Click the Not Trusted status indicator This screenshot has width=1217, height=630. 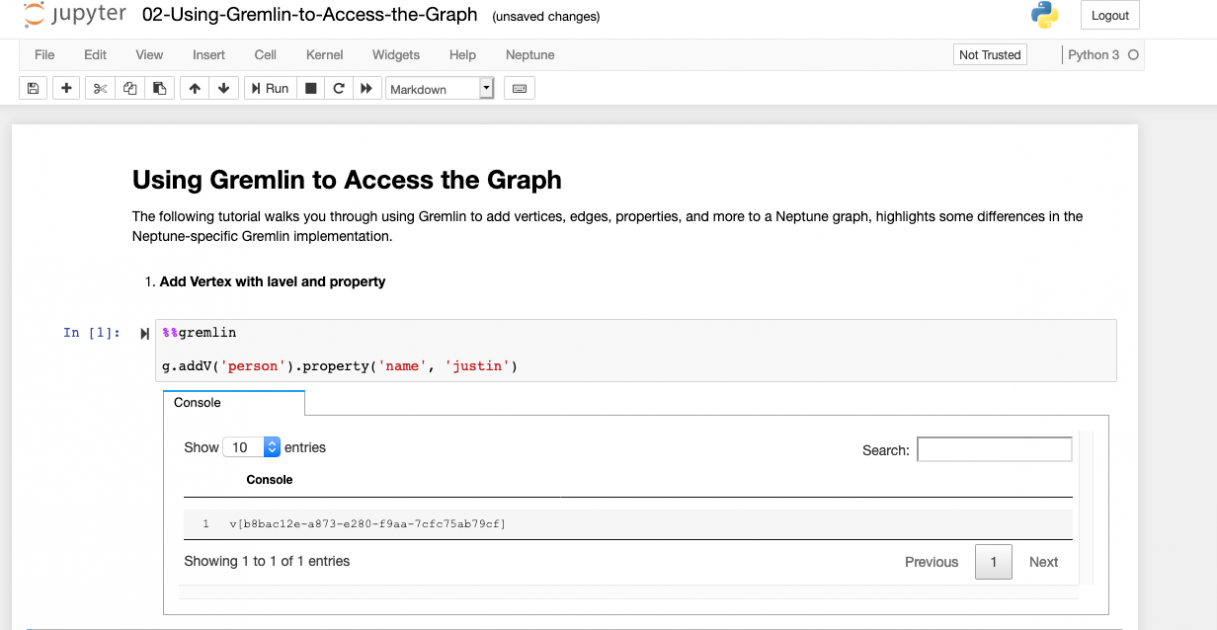pyautogui.click(x=990, y=54)
